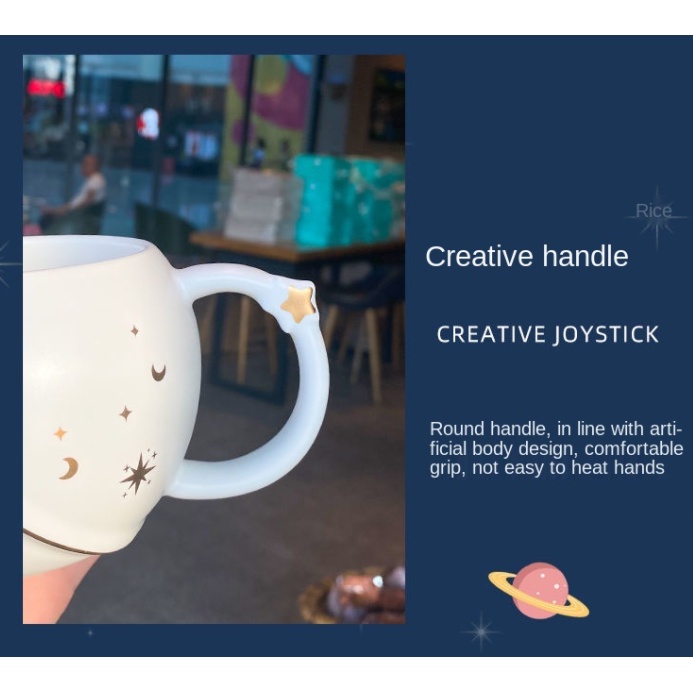This screenshot has width=693, height=693.
Task: Click the teal boxes on the background table
Action: (x=349, y=201)
